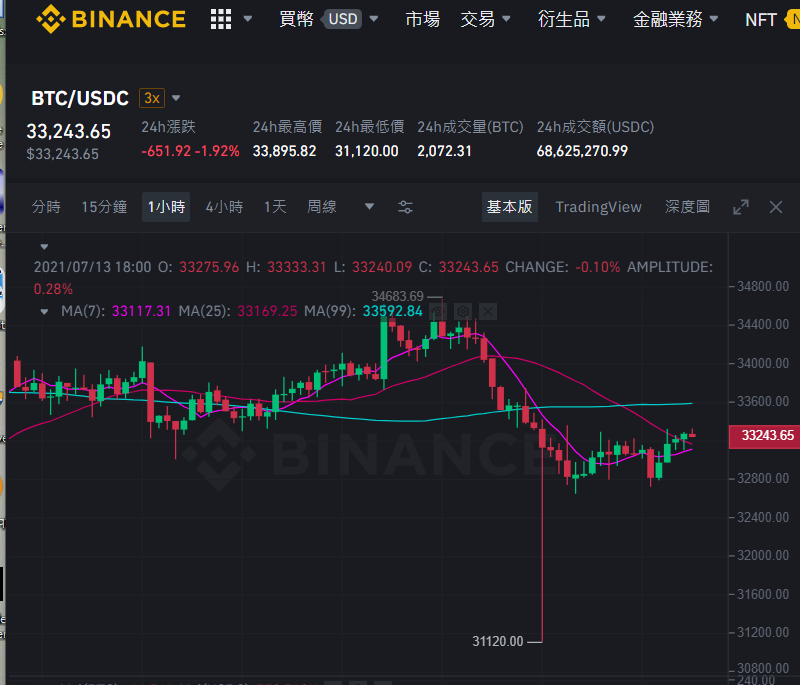Image resolution: width=800 pixels, height=685 pixels.
Task: Click the 34683.69 high price marker
Action: 397,296
